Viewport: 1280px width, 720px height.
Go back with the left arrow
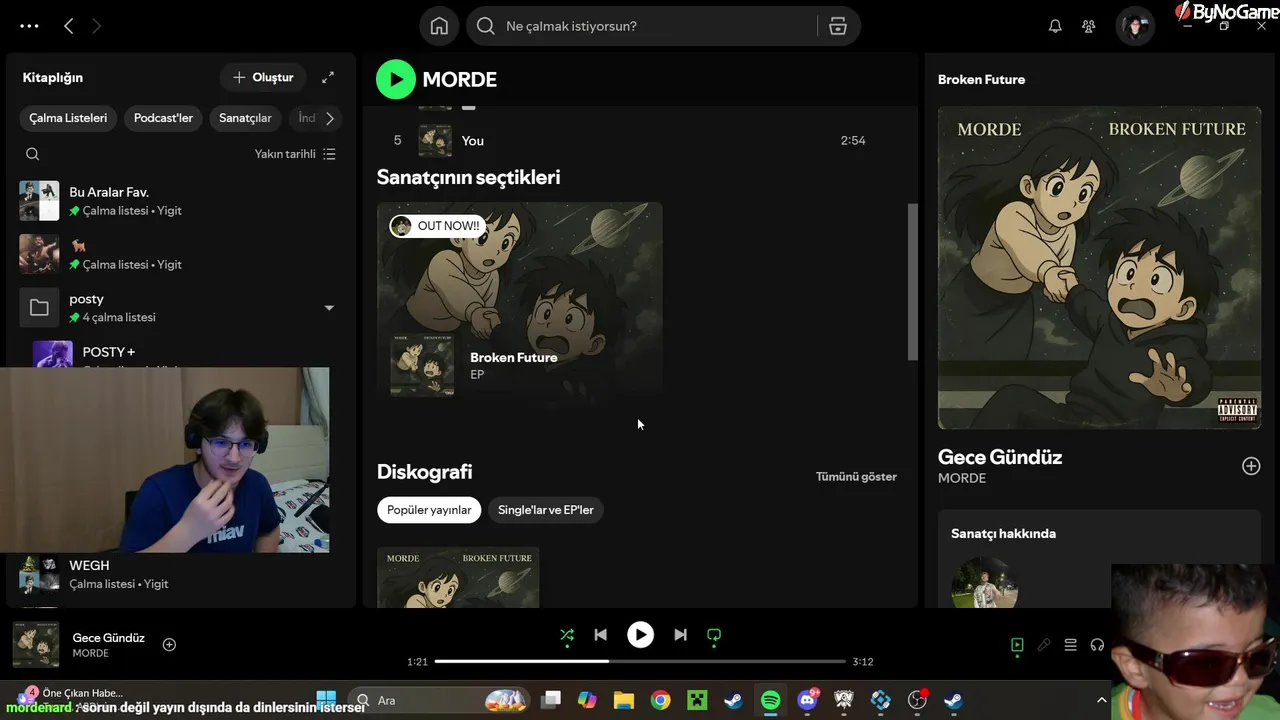[68, 26]
